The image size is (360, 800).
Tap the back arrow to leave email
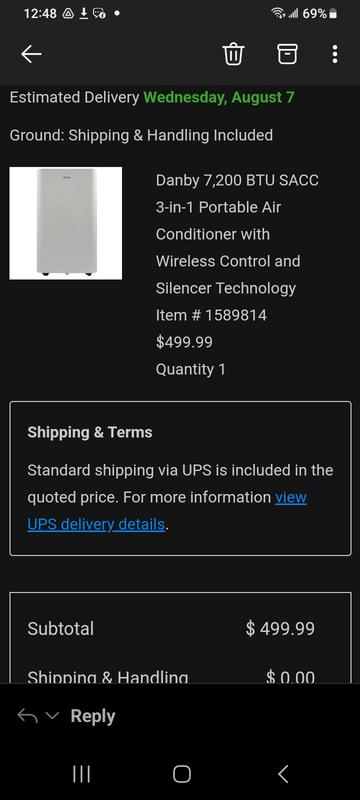pyautogui.click(x=31, y=54)
